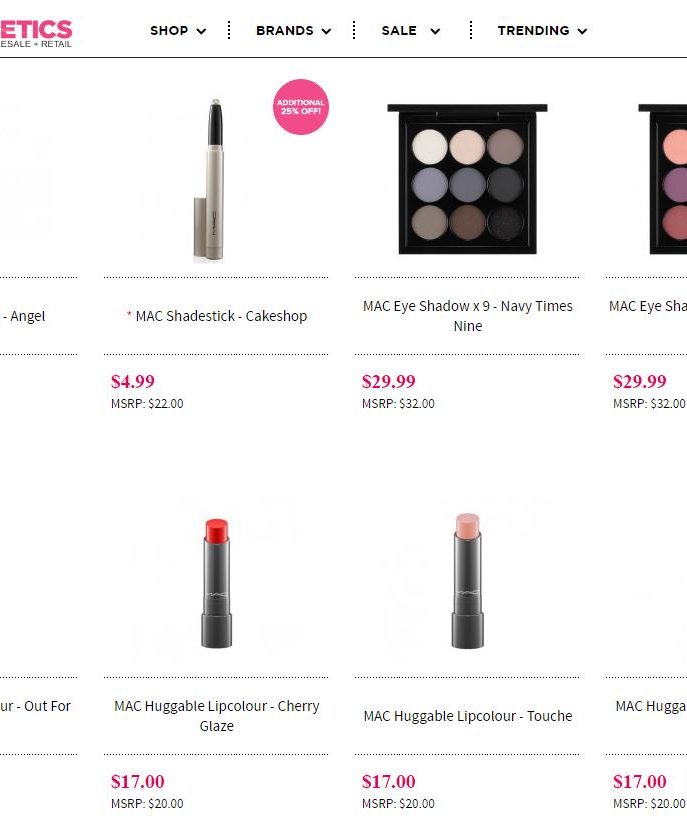Expand the BRANDS dropdown arrow

coord(327,31)
